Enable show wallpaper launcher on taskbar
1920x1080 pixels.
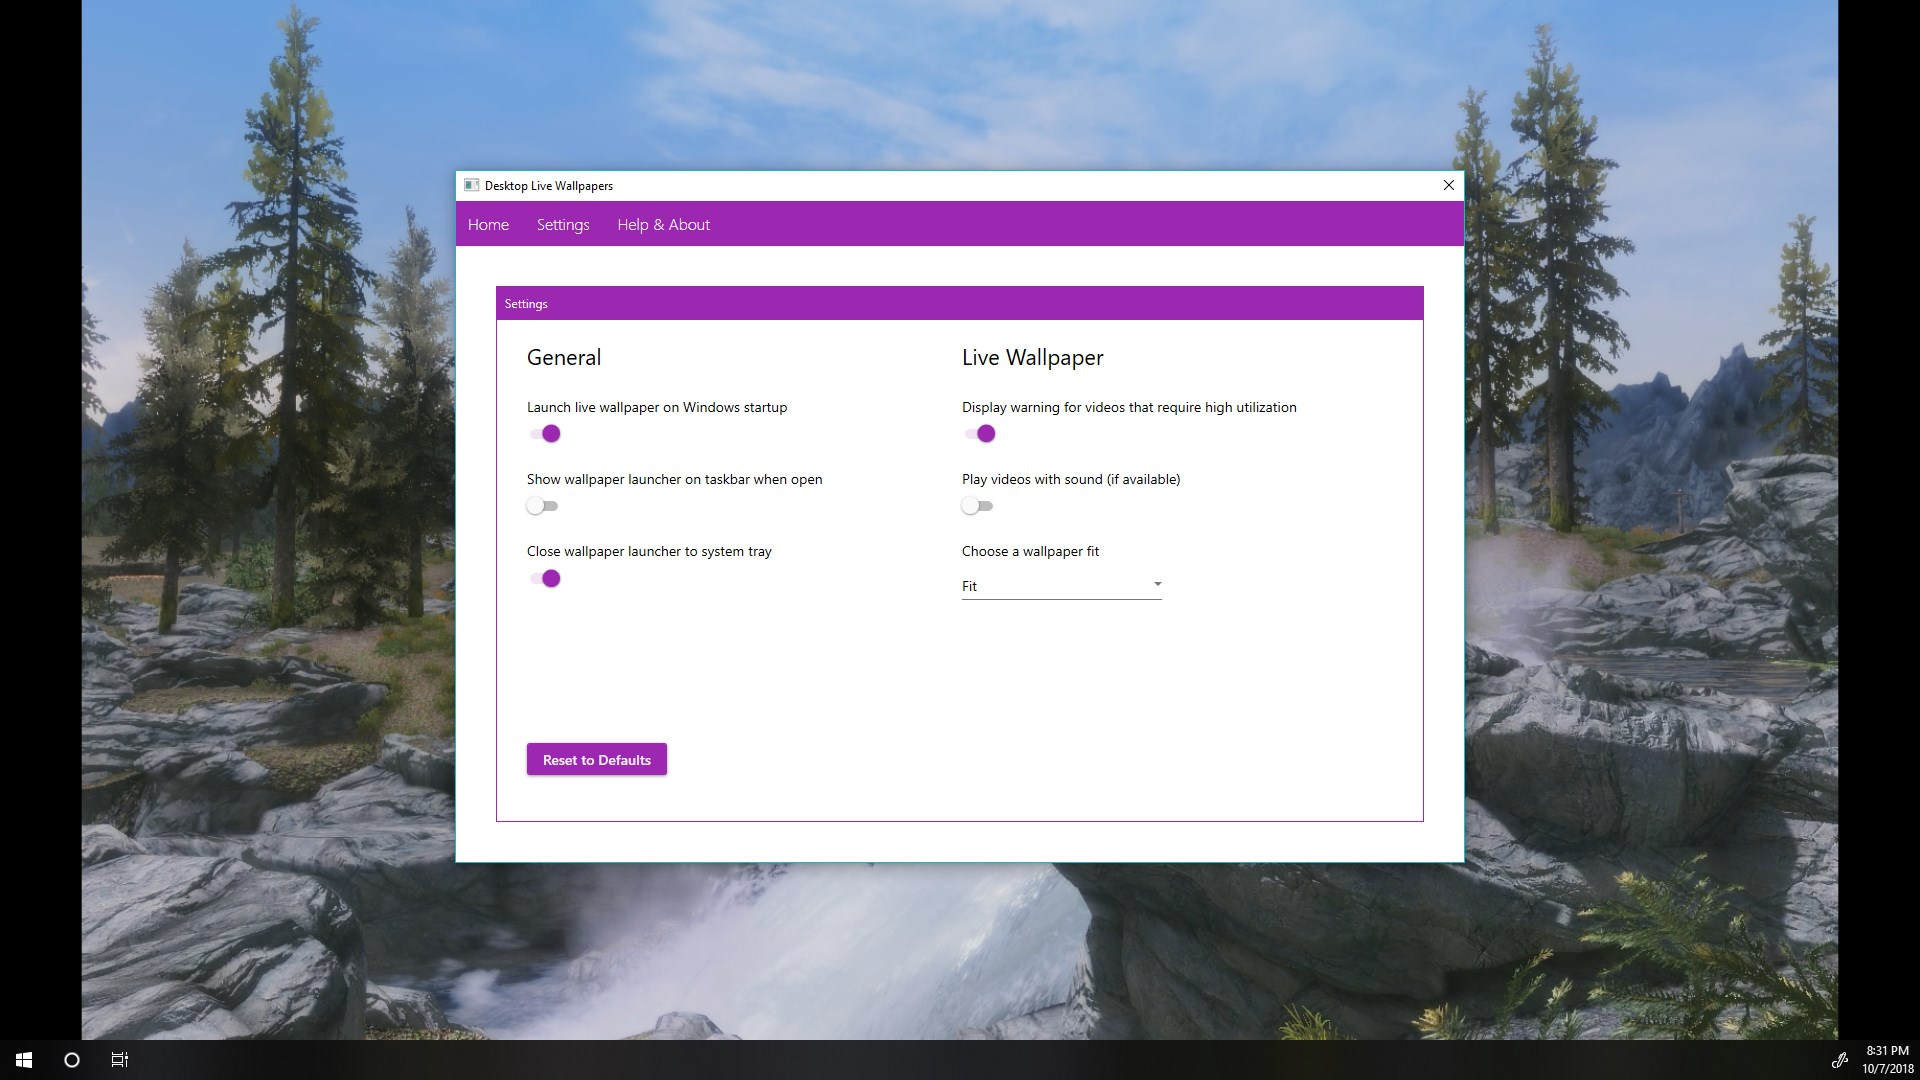click(x=543, y=506)
